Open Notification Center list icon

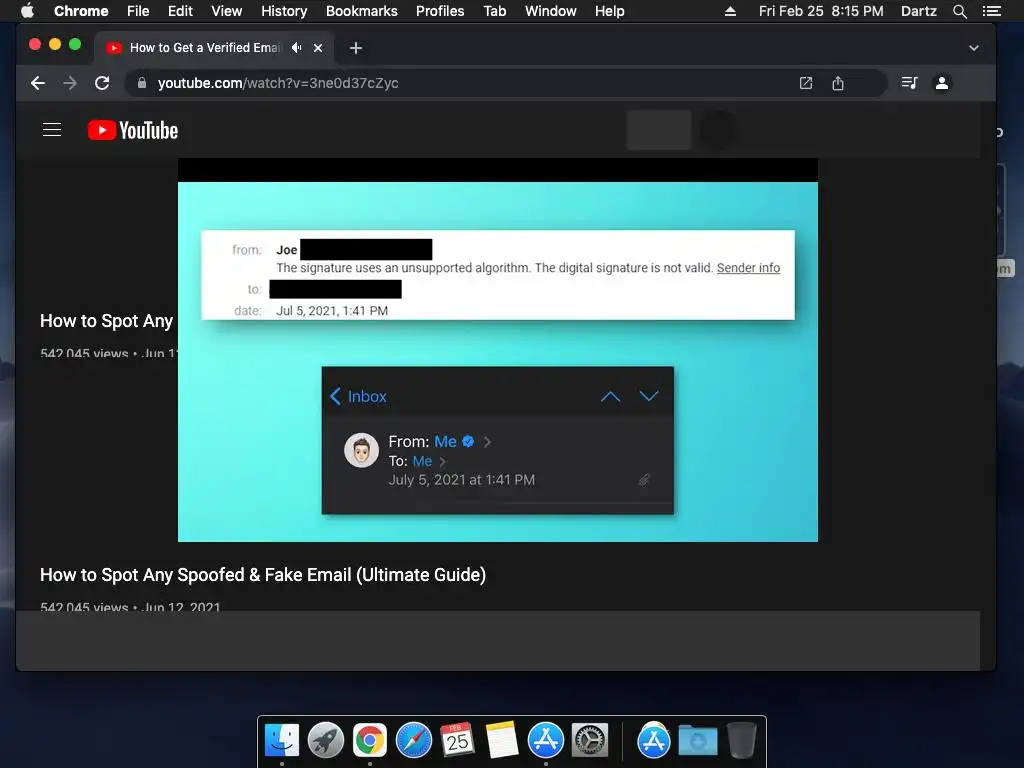pyautogui.click(x=991, y=11)
